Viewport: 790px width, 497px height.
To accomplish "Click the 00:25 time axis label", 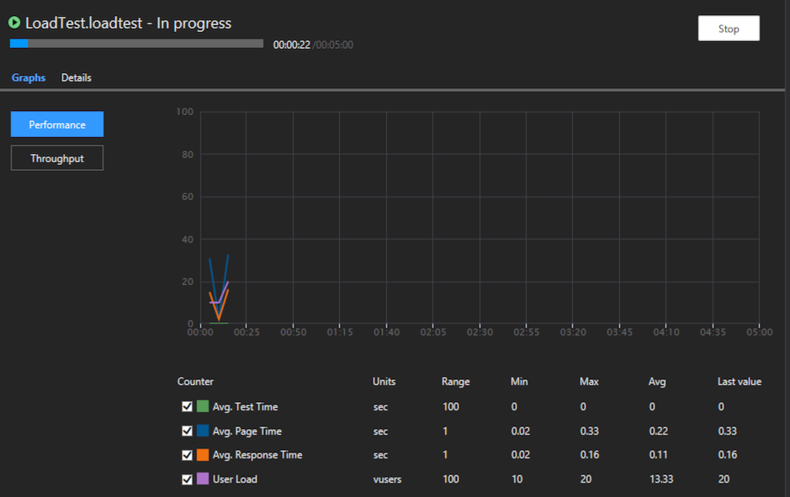I will point(246,332).
